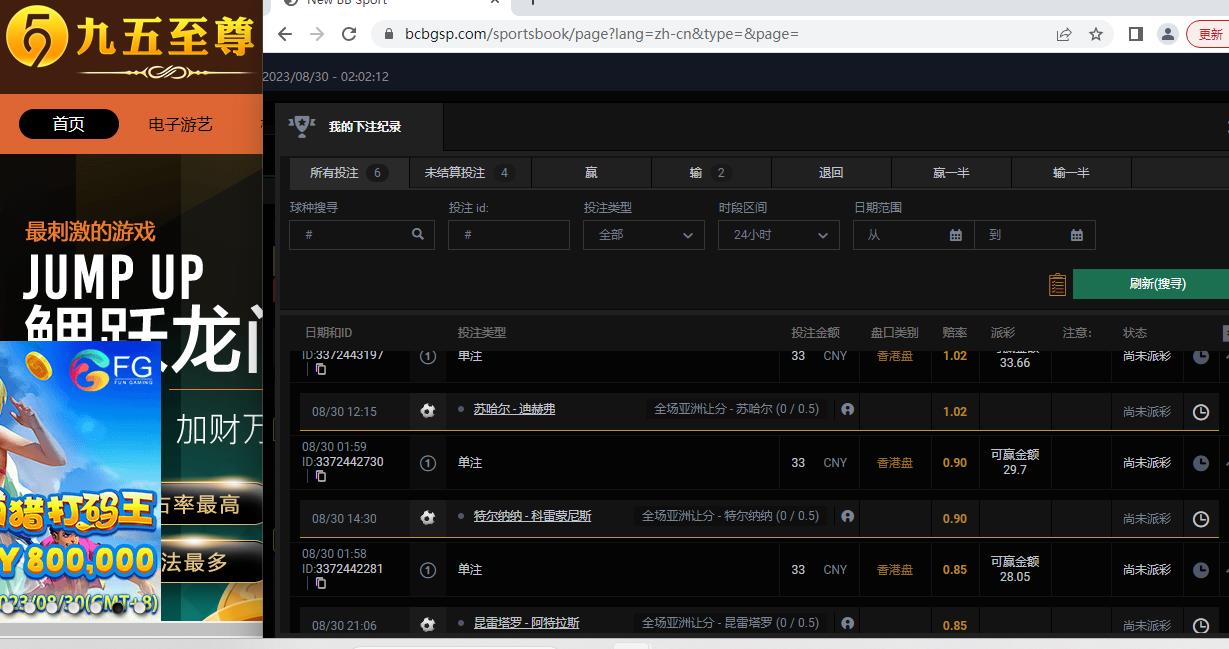Click single-bet circle icon for ID 3372442281
The image size is (1229, 649).
tap(428, 570)
